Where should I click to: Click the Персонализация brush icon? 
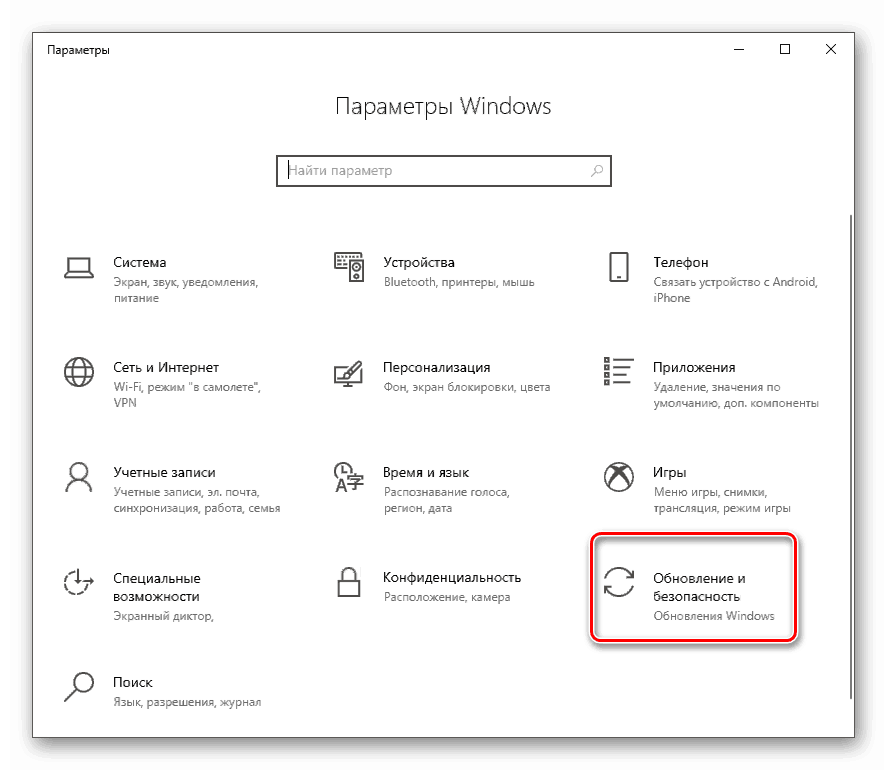[348, 373]
